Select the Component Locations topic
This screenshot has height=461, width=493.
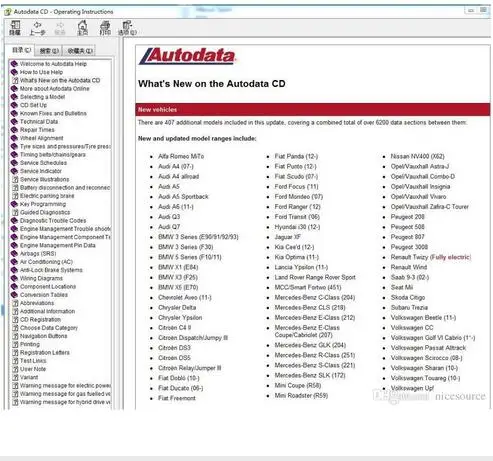coord(48,286)
